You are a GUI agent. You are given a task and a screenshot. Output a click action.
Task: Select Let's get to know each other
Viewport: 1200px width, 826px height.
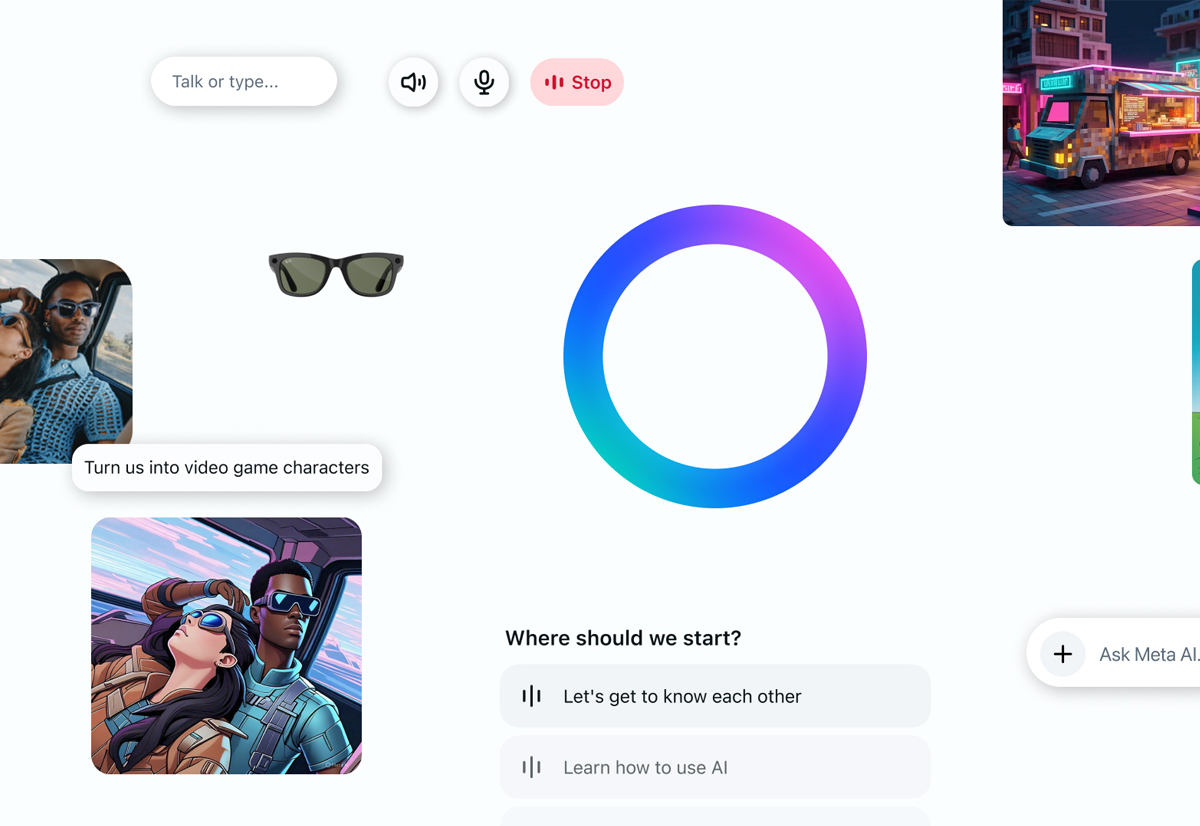tap(715, 696)
